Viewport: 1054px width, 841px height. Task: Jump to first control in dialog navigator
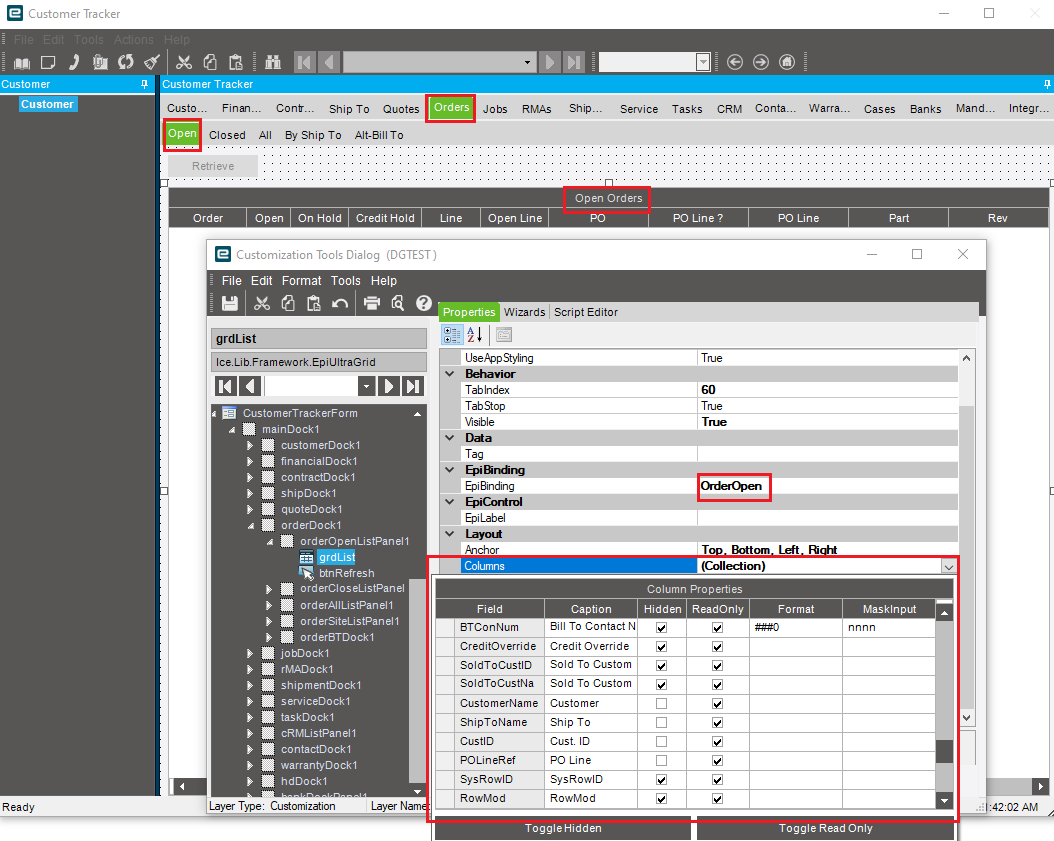[x=226, y=386]
